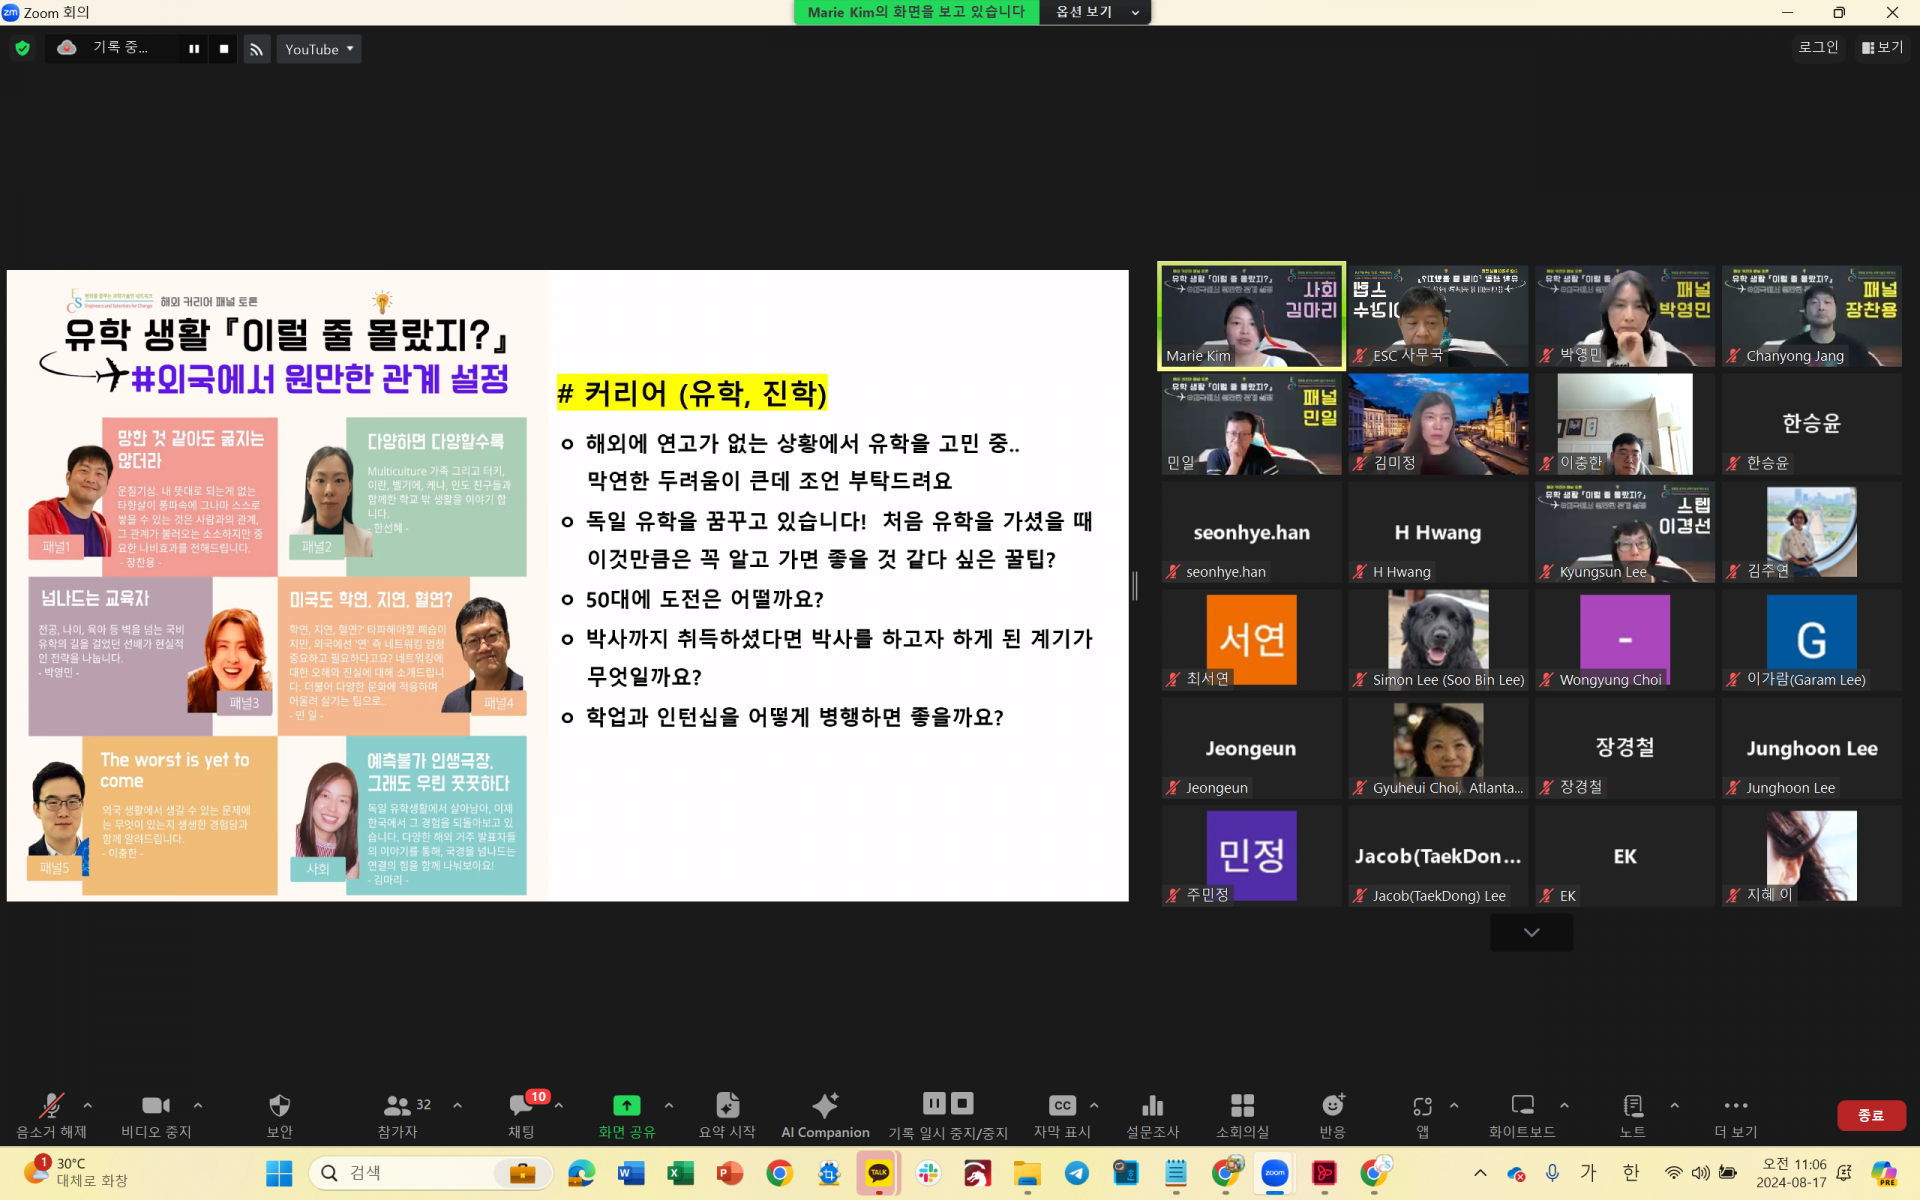This screenshot has width=1920, height=1200.
Task: Select Marie Kim's video thumbnail
Action: (1251, 316)
